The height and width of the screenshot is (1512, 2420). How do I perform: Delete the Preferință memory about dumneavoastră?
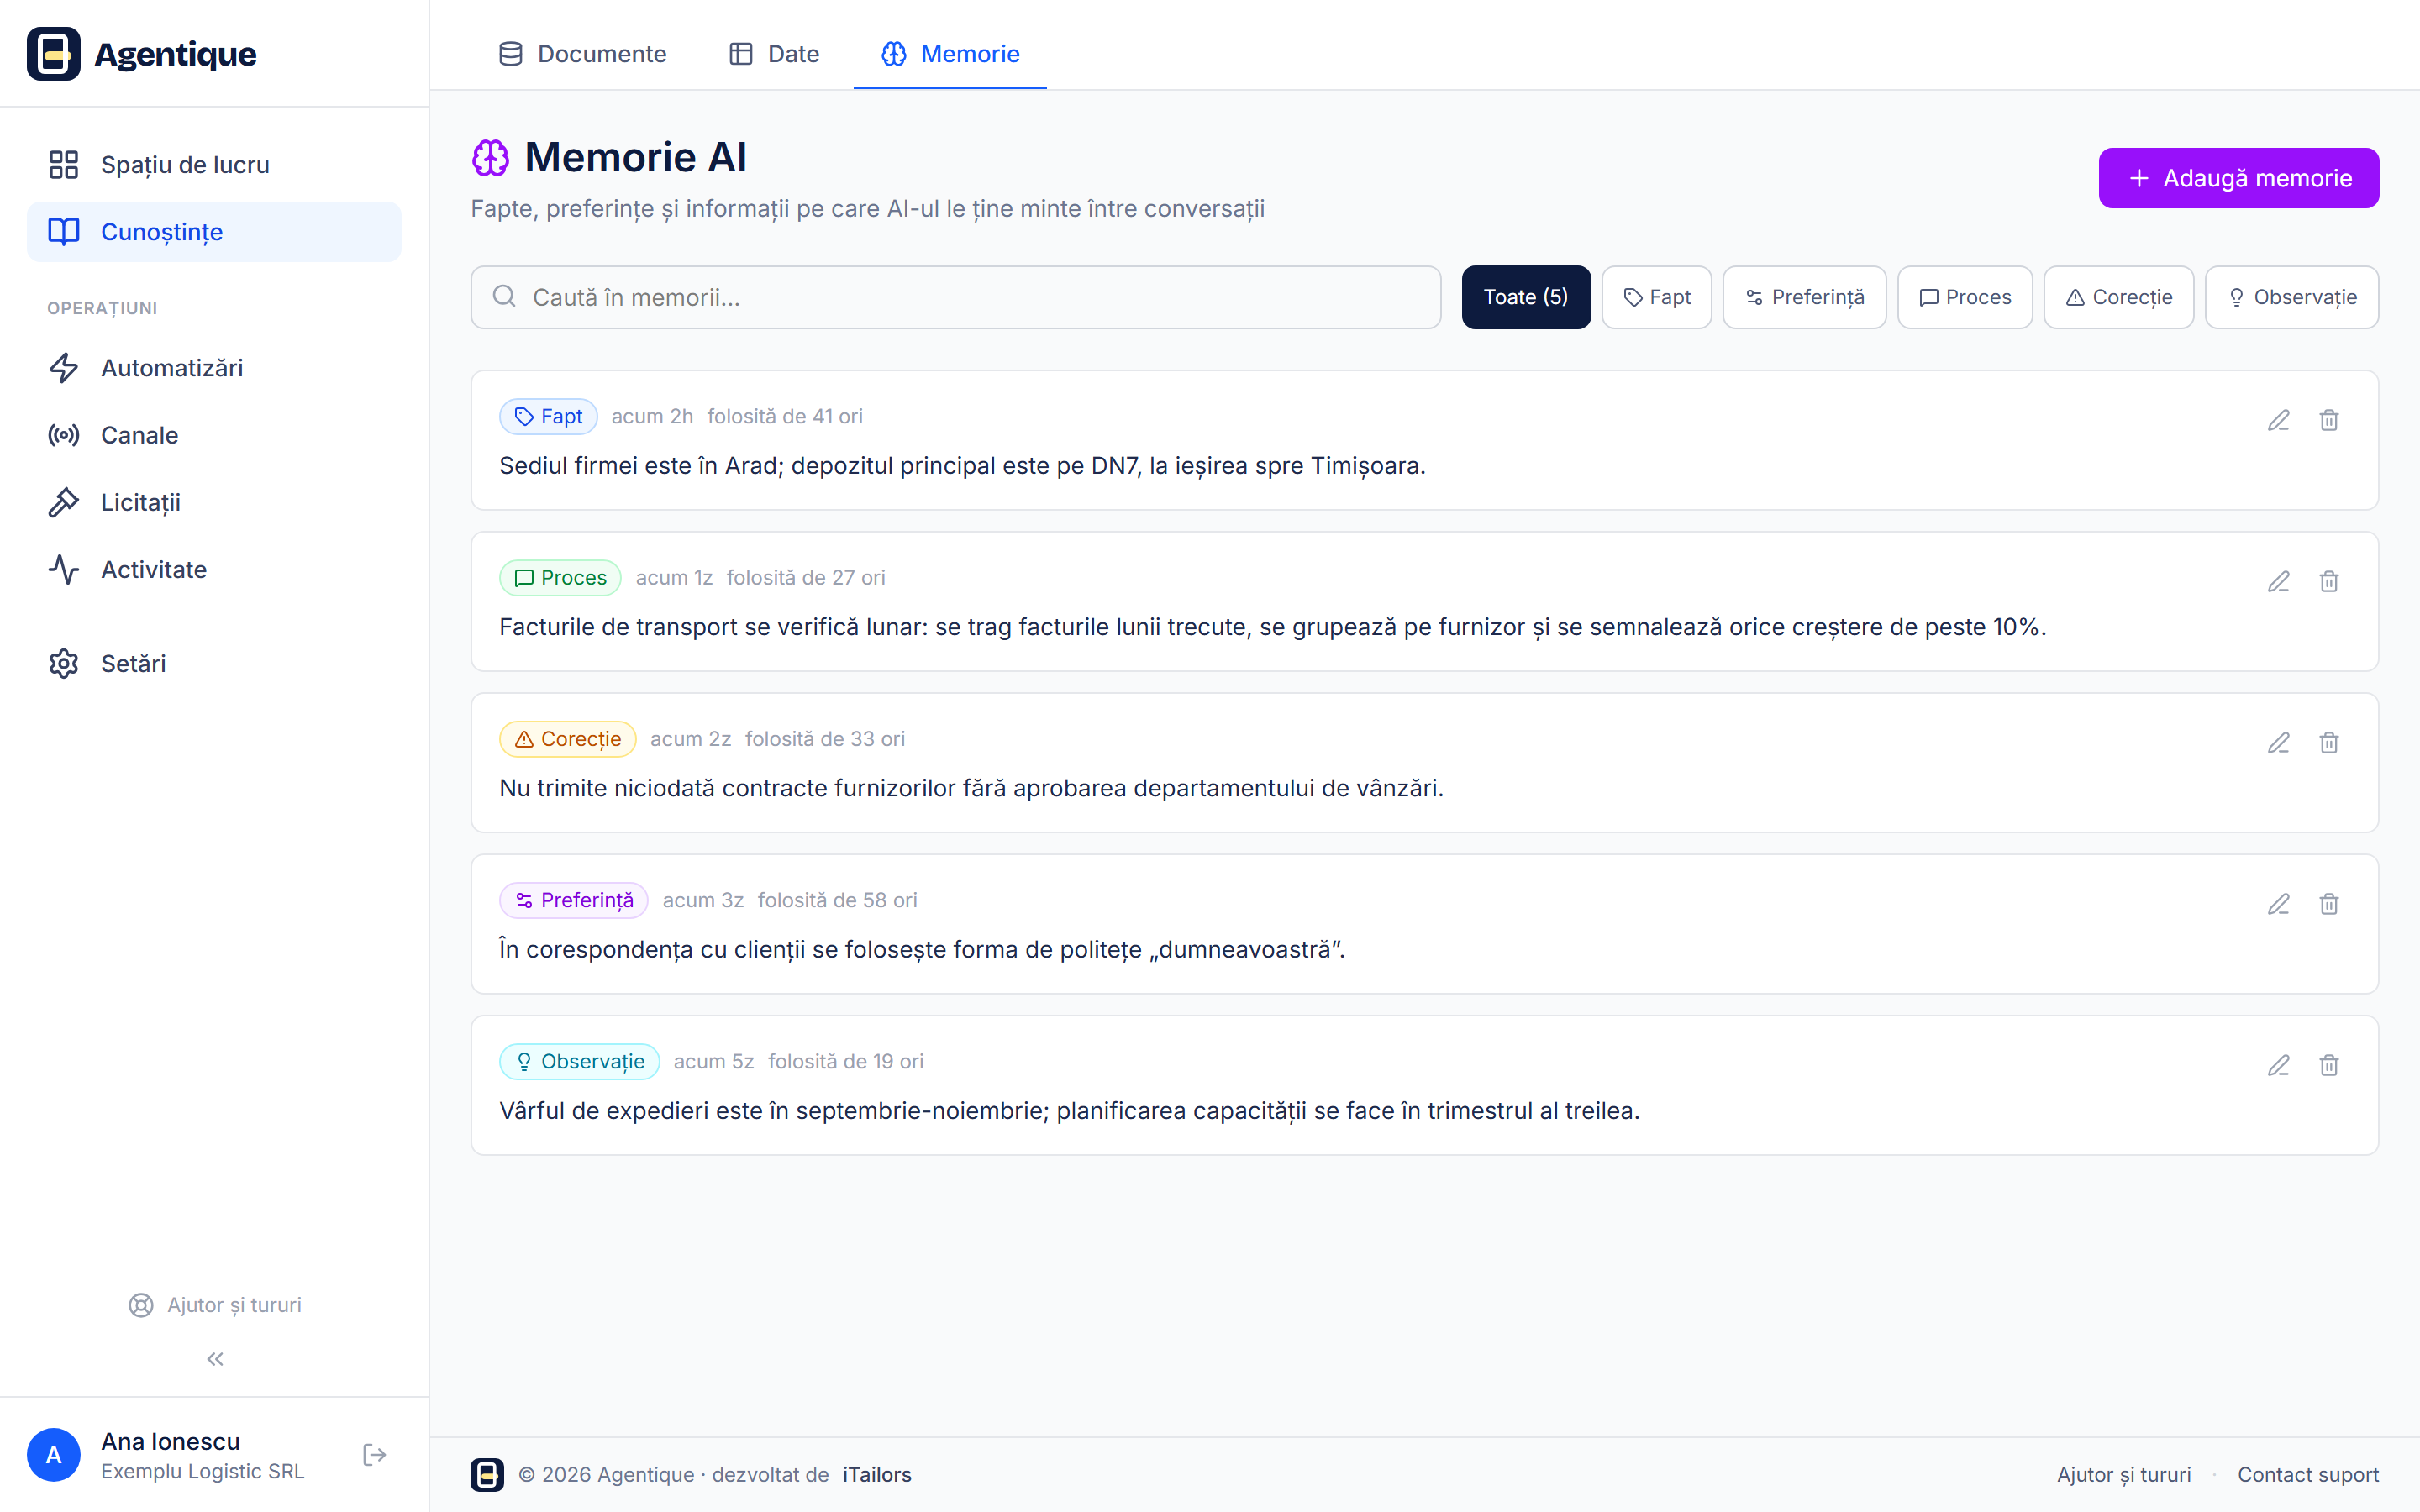[2329, 904]
